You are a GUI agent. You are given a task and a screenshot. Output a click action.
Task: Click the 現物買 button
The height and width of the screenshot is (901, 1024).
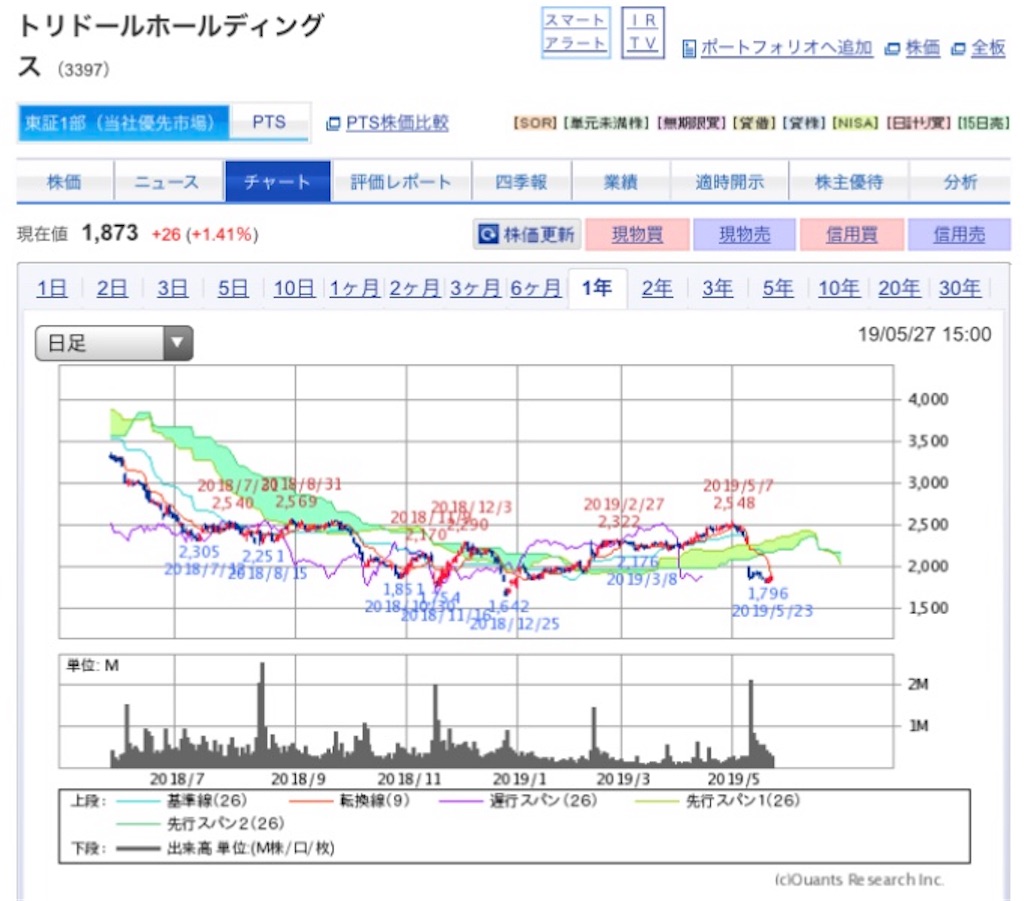pyautogui.click(x=637, y=234)
